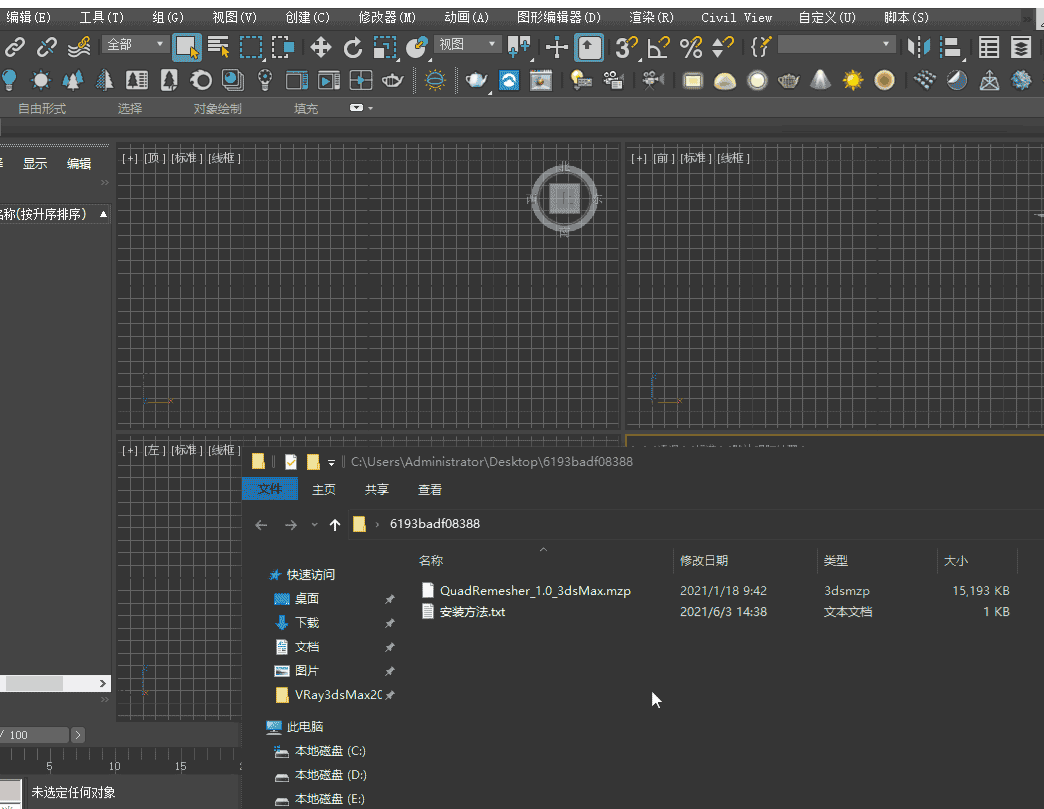Viewport: 1044px width, 809px height.
Task: Open the 视图 reference coordinate dropdown
Action: (x=467, y=44)
